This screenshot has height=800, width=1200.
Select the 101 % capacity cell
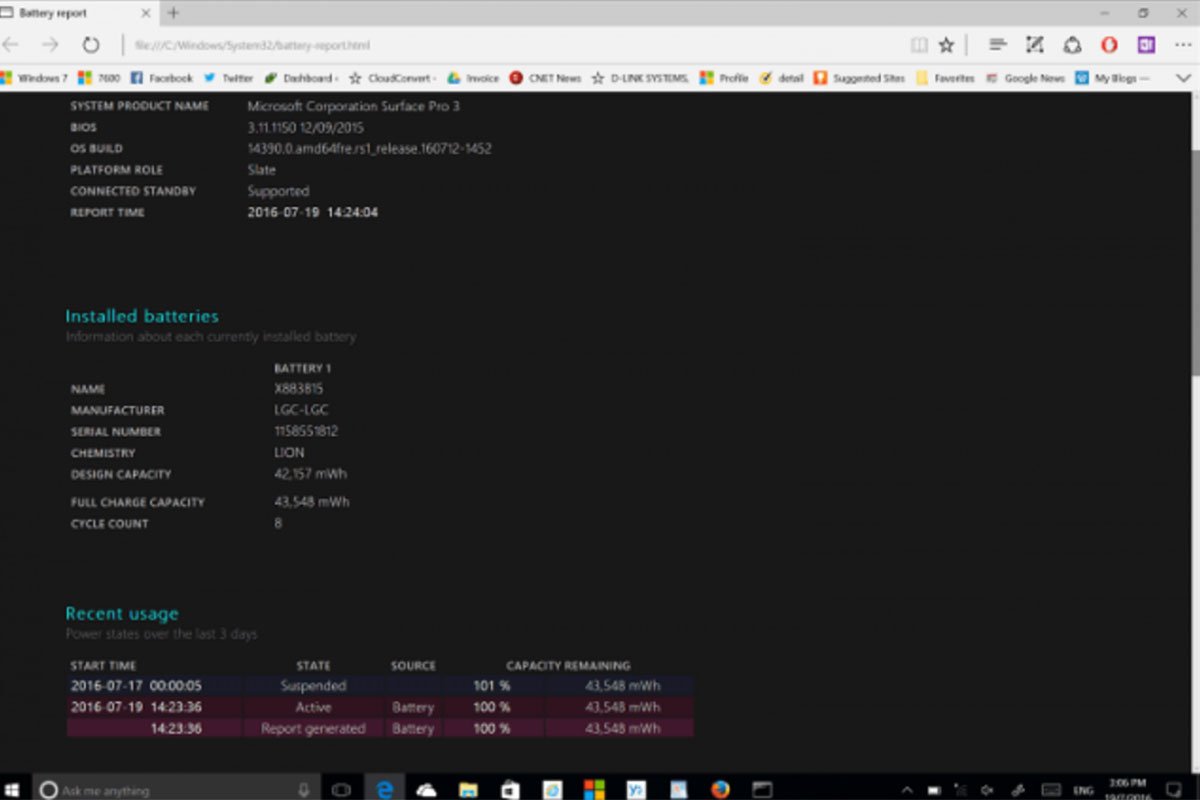coord(491,686)
